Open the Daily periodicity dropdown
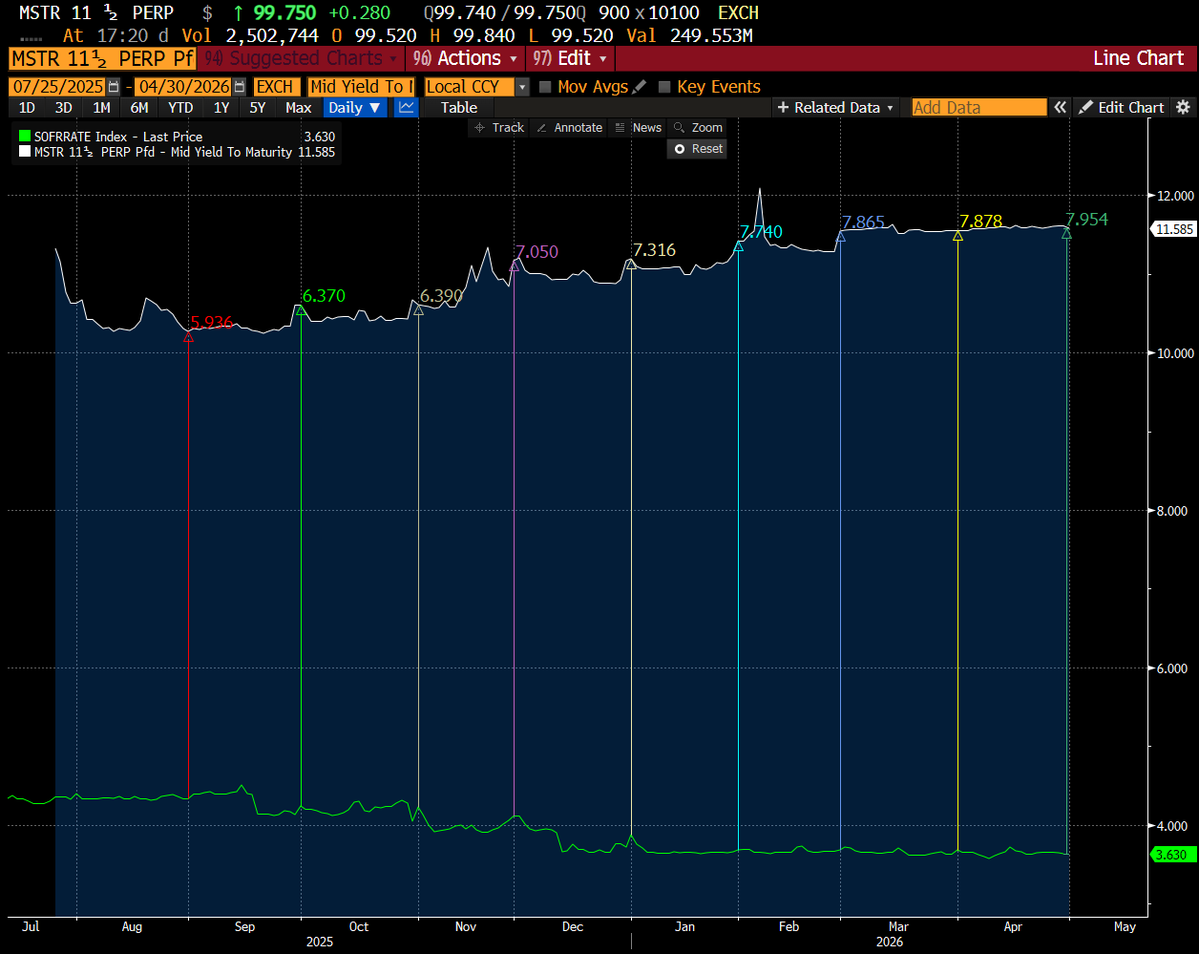 (354, 108)
